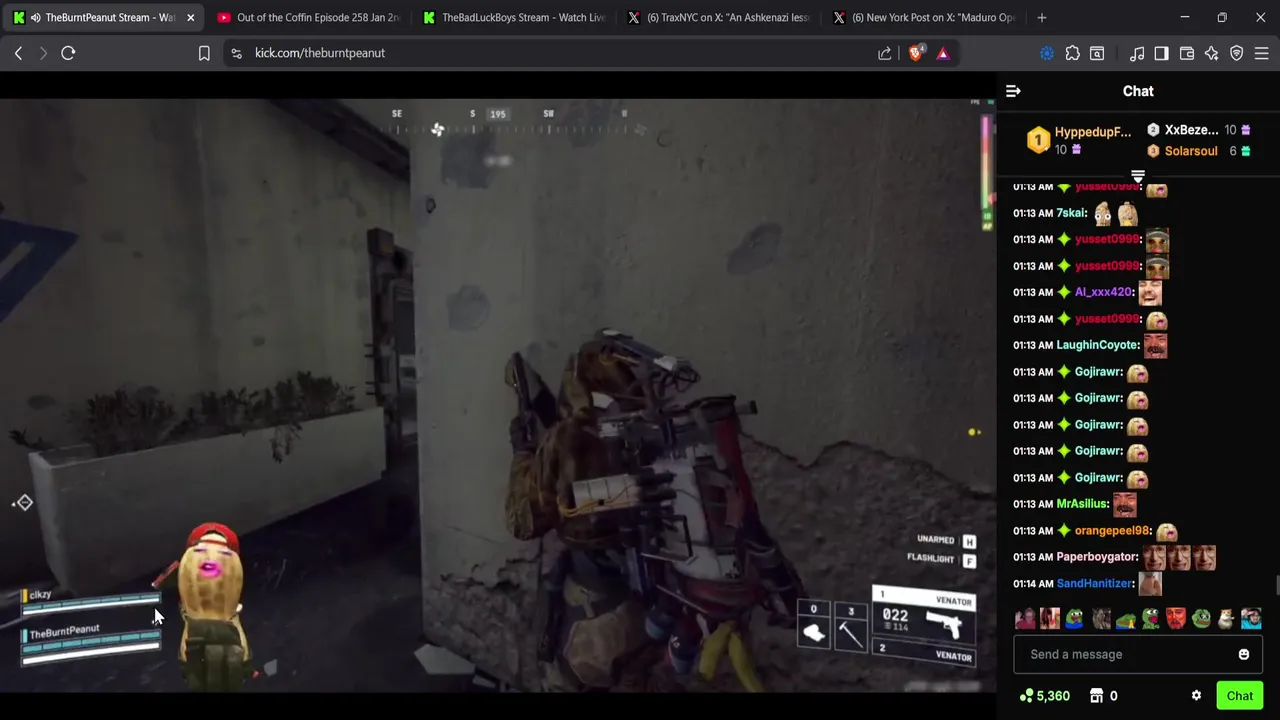This screenshot has width=1280, height=720.
Task: Select Solarsoul third-place gifter
Action: click(x=1198, y=151)
